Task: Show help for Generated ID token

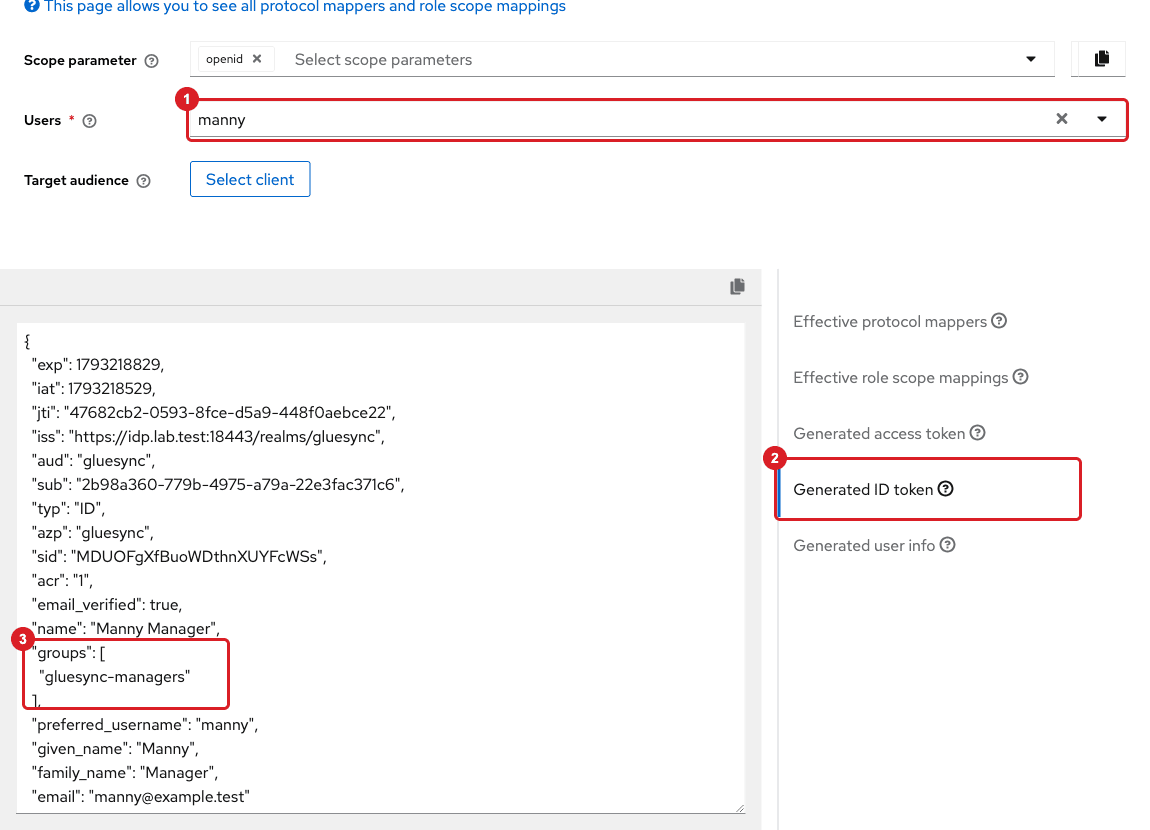Action: pos(945,489)
